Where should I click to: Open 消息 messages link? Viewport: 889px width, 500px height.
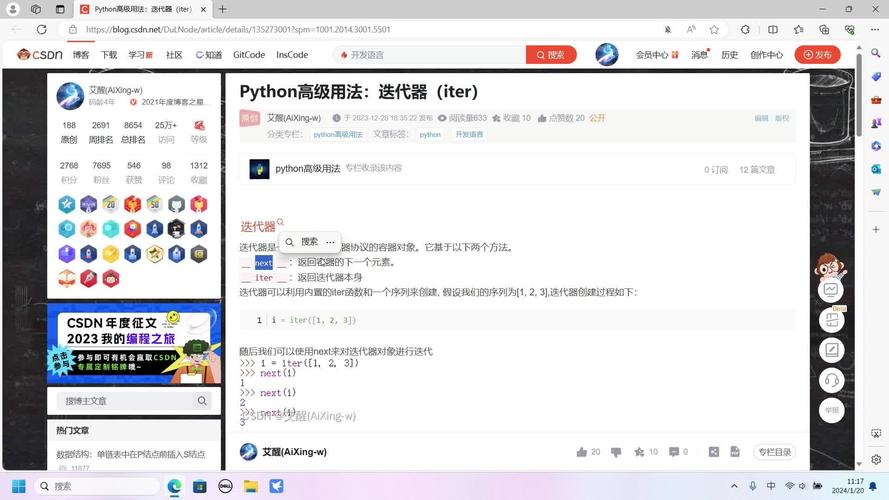point(700,54)
